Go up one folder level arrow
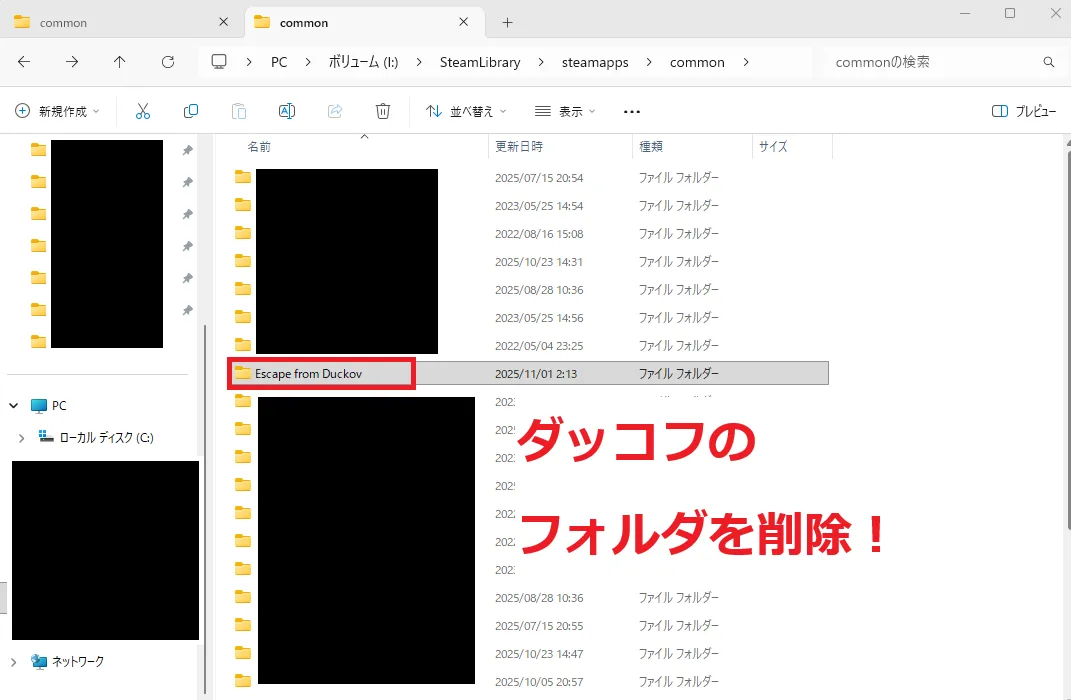The width and height of the screenshot is (1071, 700). [120, 62]
